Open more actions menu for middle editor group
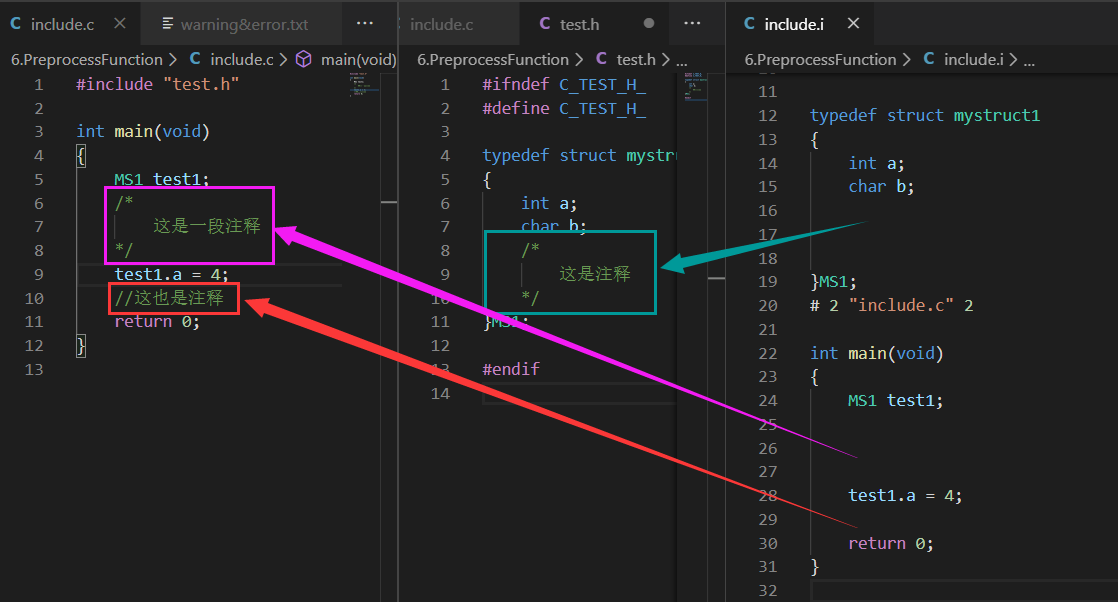This screenshot has width=1118, height=602. point(692,24)
